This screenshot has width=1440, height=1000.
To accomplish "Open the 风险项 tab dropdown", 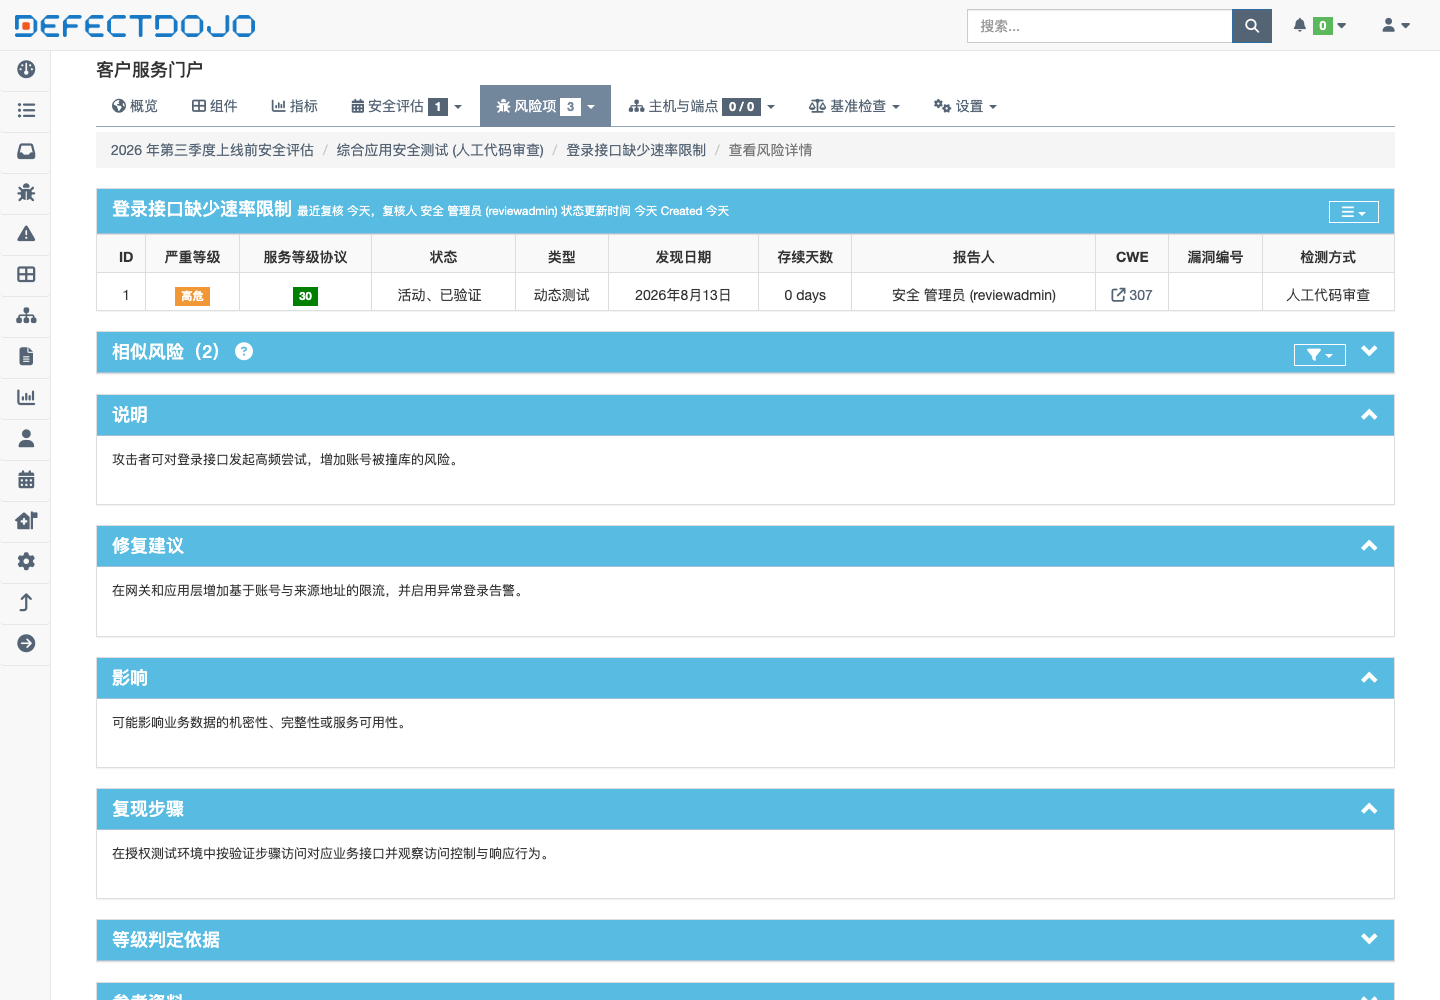I will coord(545,106).
